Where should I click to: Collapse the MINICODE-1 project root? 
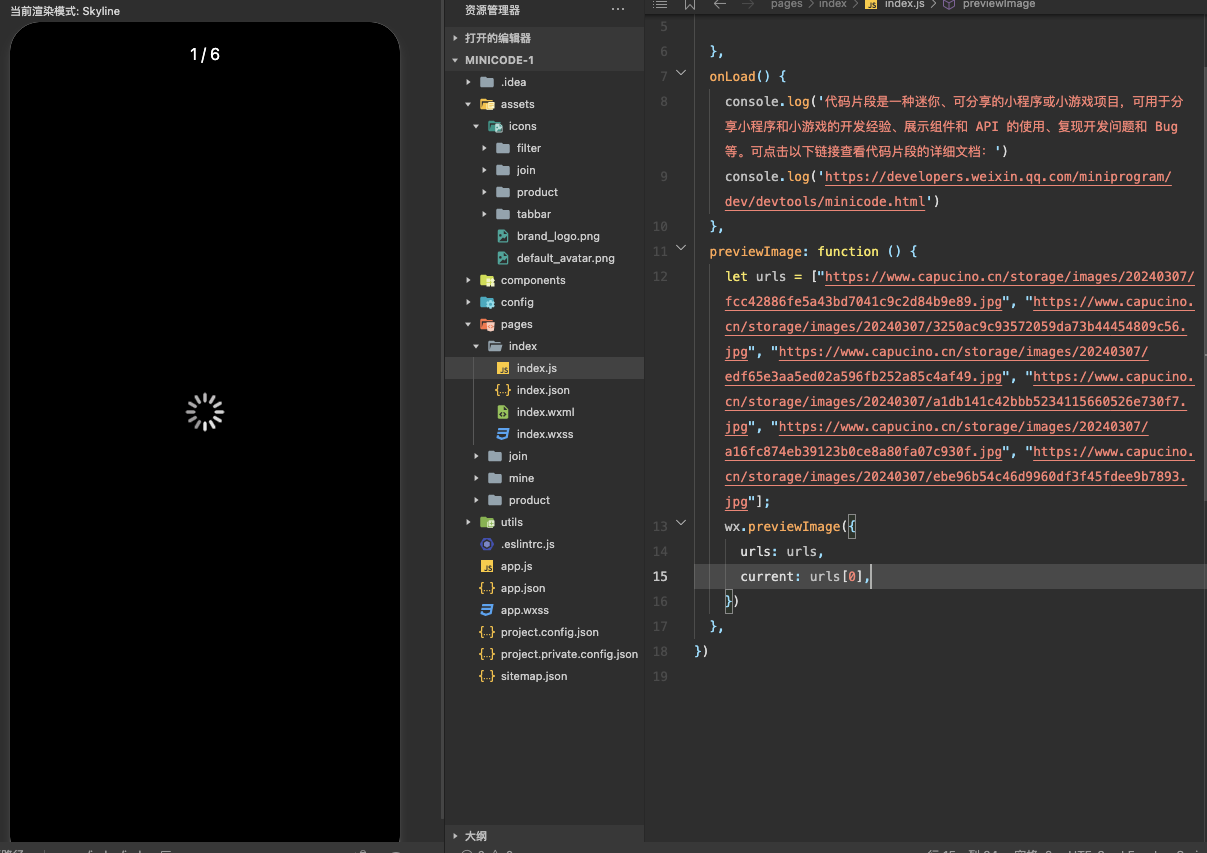coord(456,60)
